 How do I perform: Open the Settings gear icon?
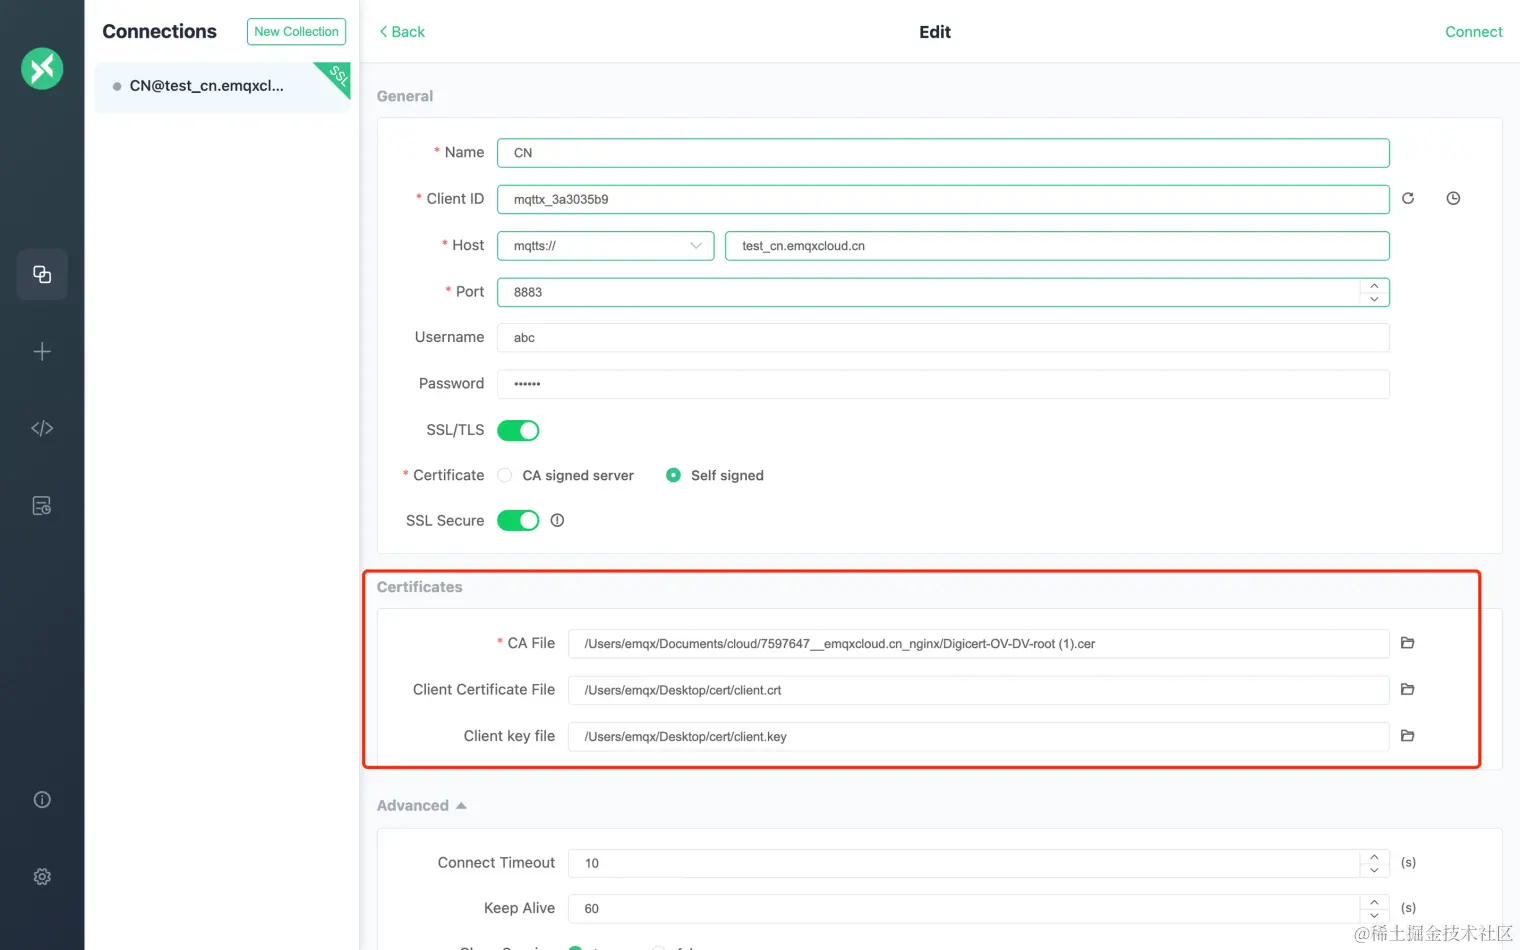pyautogui.click(x=42, y=876)
